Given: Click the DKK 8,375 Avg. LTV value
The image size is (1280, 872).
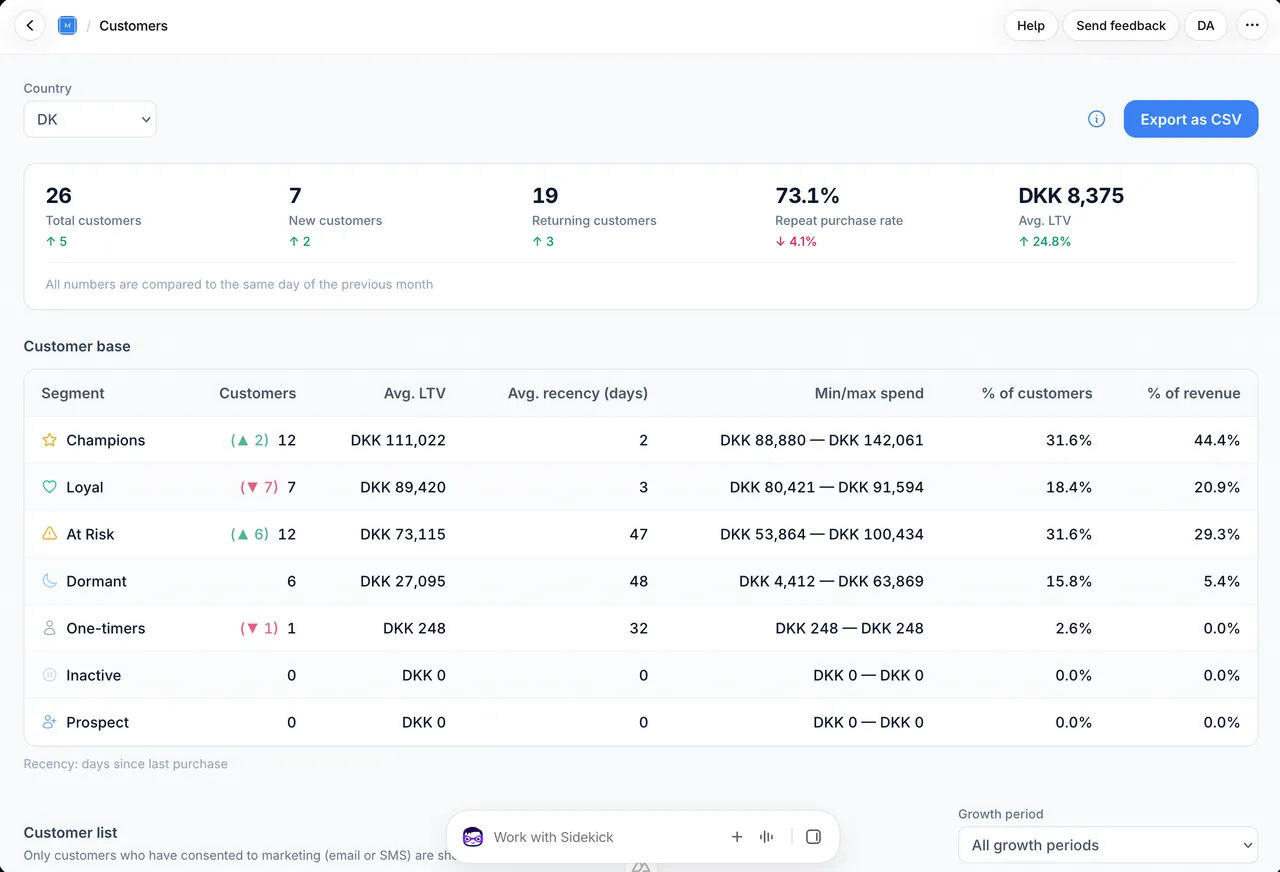Looking at the screenshot, I should 1071,195.
